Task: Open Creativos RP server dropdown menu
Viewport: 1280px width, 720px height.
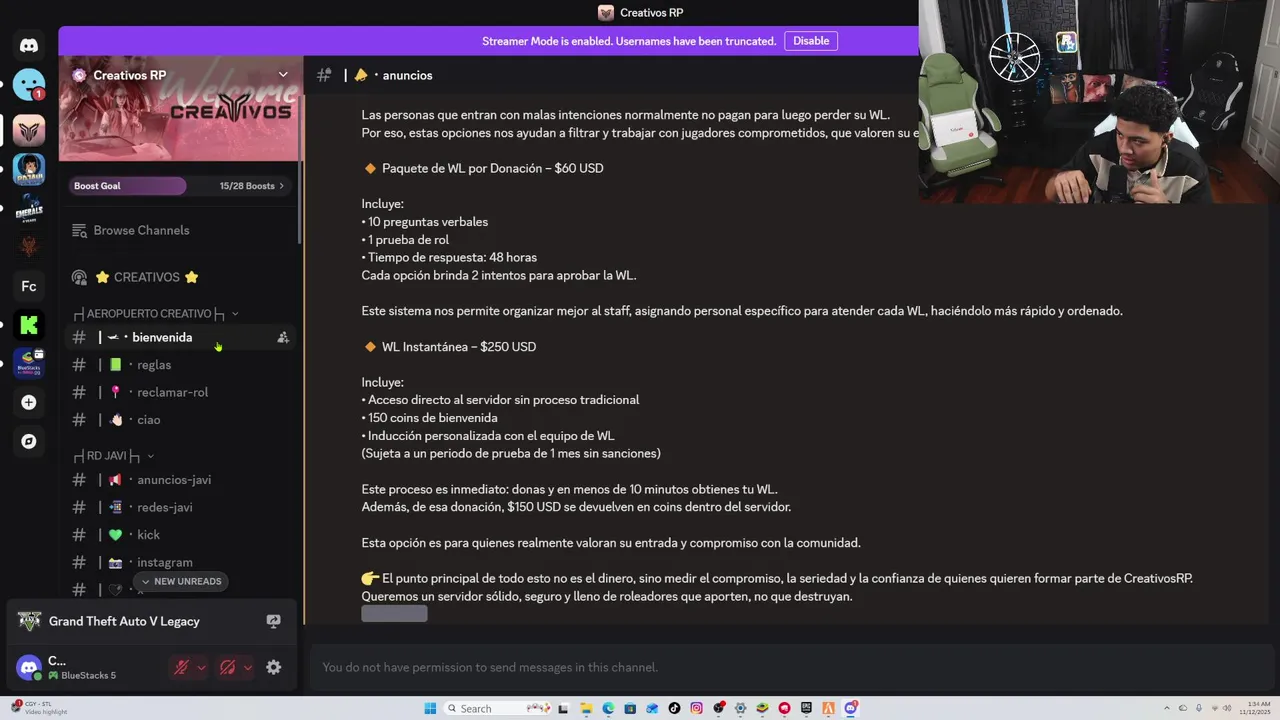Action: coord(283,75)
